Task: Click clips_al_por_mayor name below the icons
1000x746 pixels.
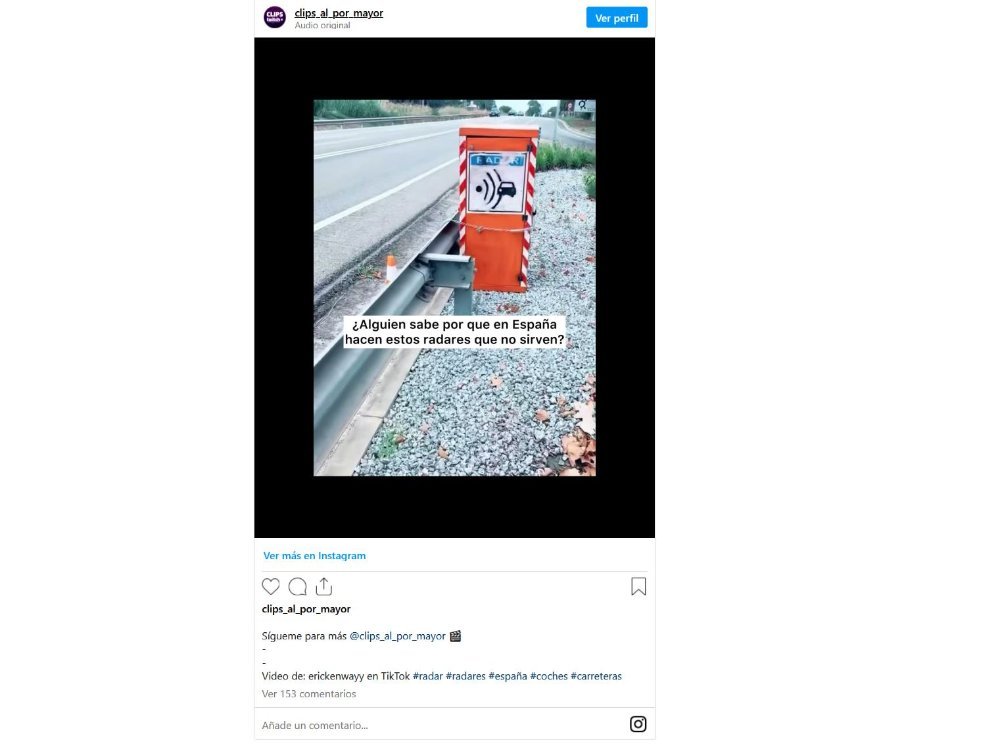Action: pyautogui.click(x=306, y=609)
